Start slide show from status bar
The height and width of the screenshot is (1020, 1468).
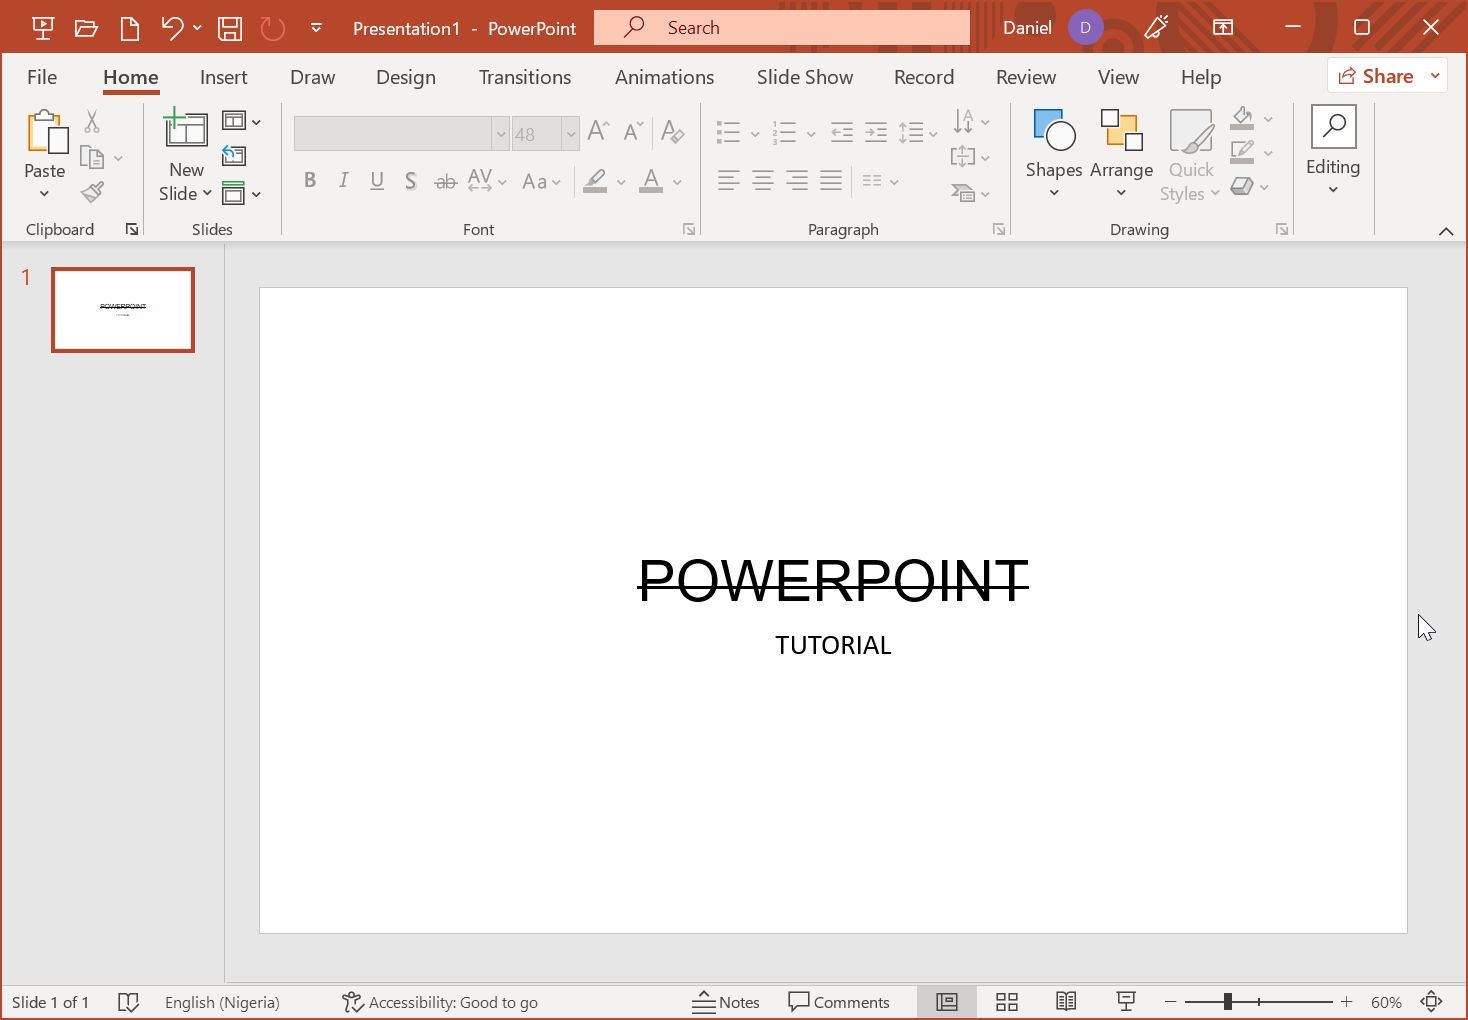tap(1126, 1002)
